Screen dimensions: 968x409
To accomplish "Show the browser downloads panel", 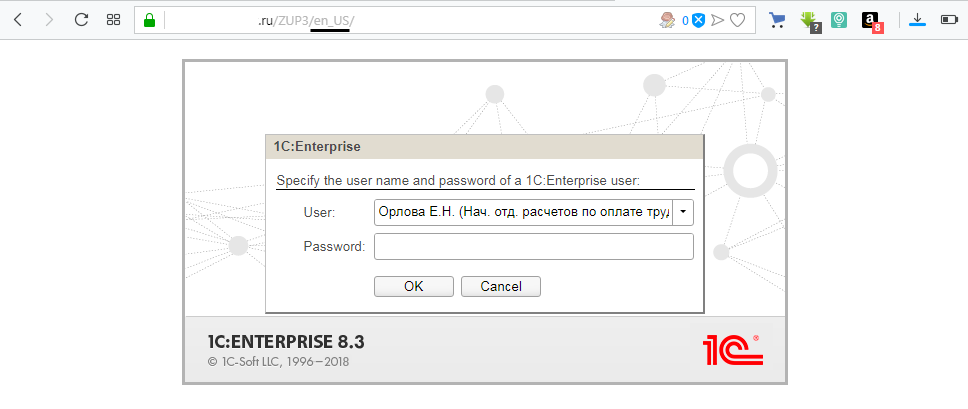I will [917, 20].
